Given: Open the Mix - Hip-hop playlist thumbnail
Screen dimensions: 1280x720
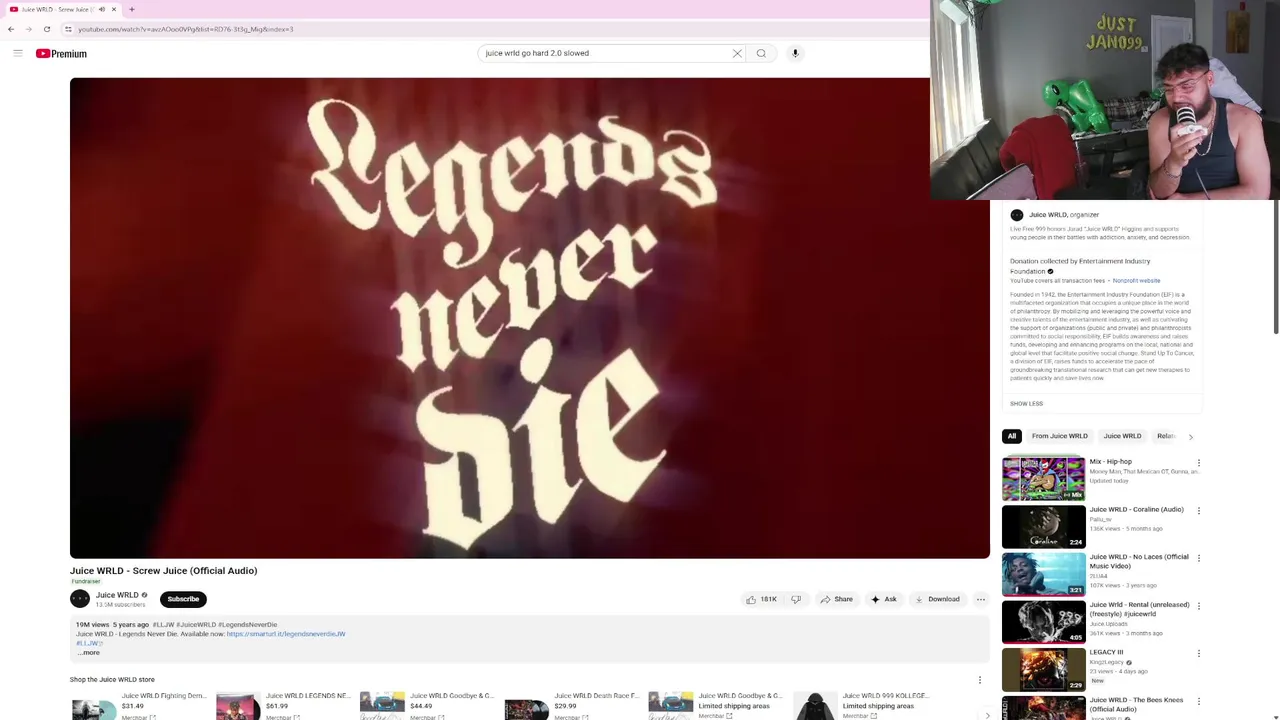Looking at the screenshot, I should pyautogui.click(x=1043, y=479).
